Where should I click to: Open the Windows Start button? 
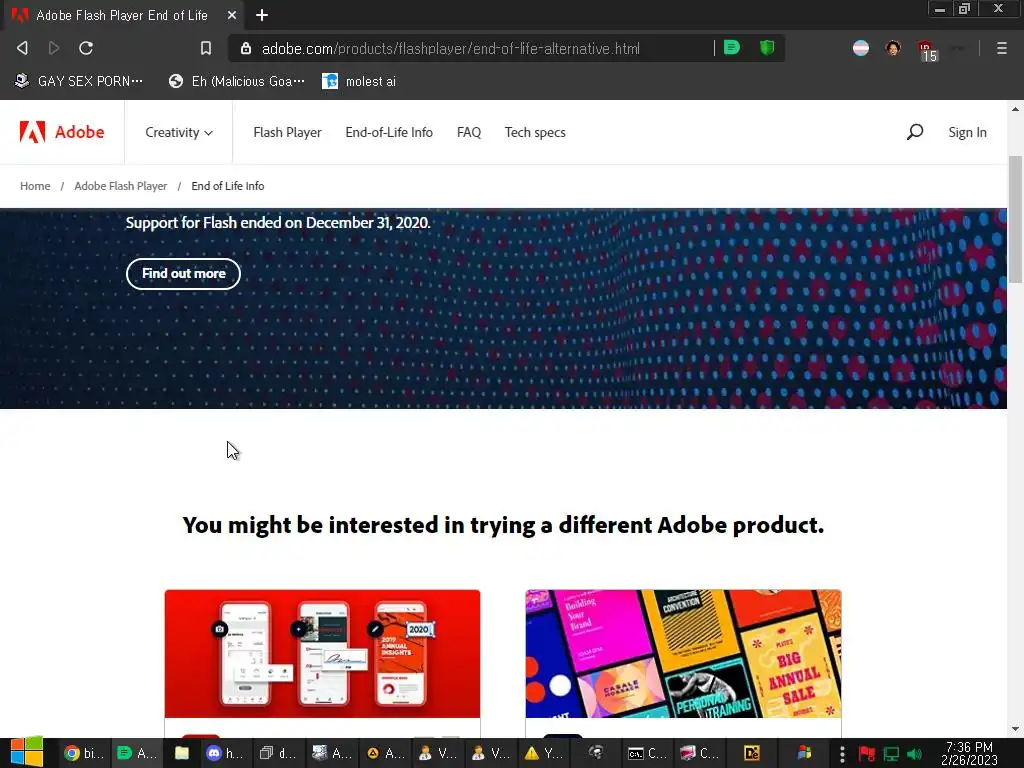(26, 752)
